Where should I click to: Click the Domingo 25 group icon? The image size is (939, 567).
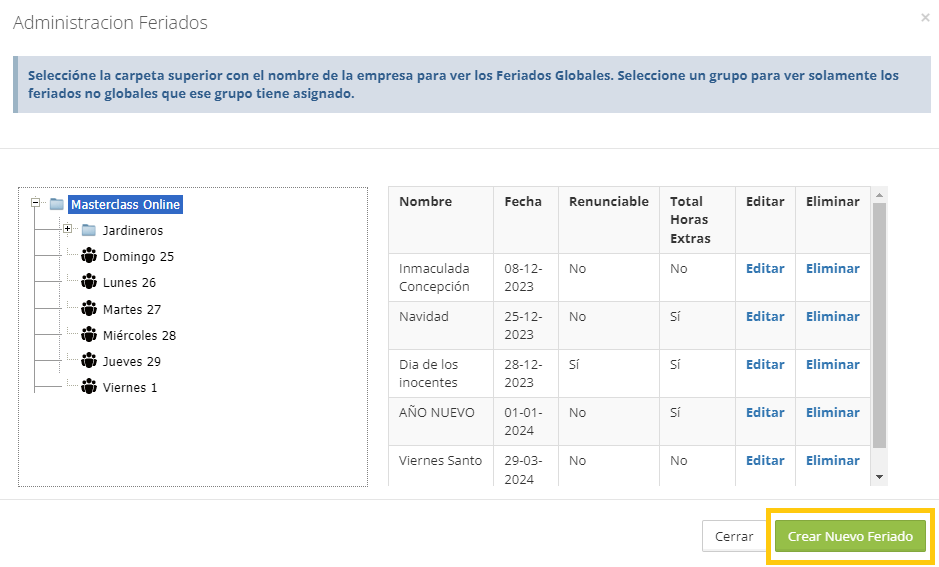point(89,257)
